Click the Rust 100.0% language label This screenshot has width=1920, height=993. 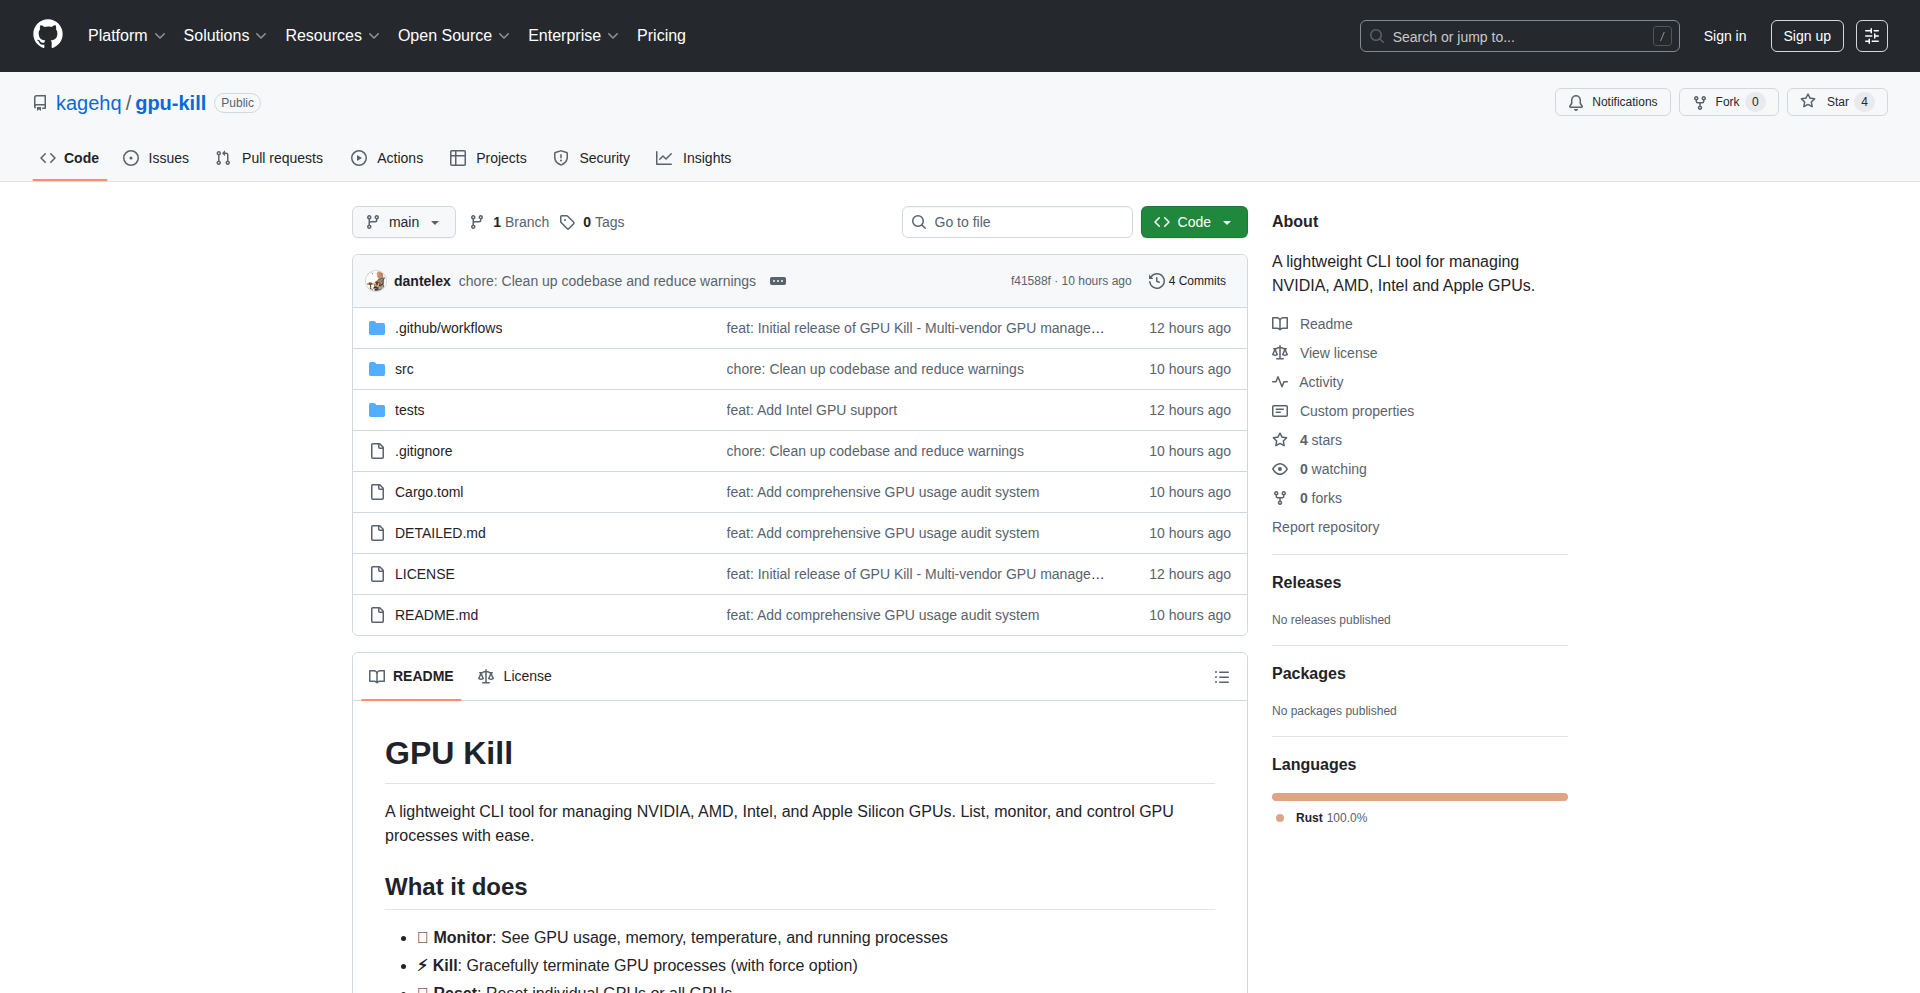click(x=1331, y=818)
